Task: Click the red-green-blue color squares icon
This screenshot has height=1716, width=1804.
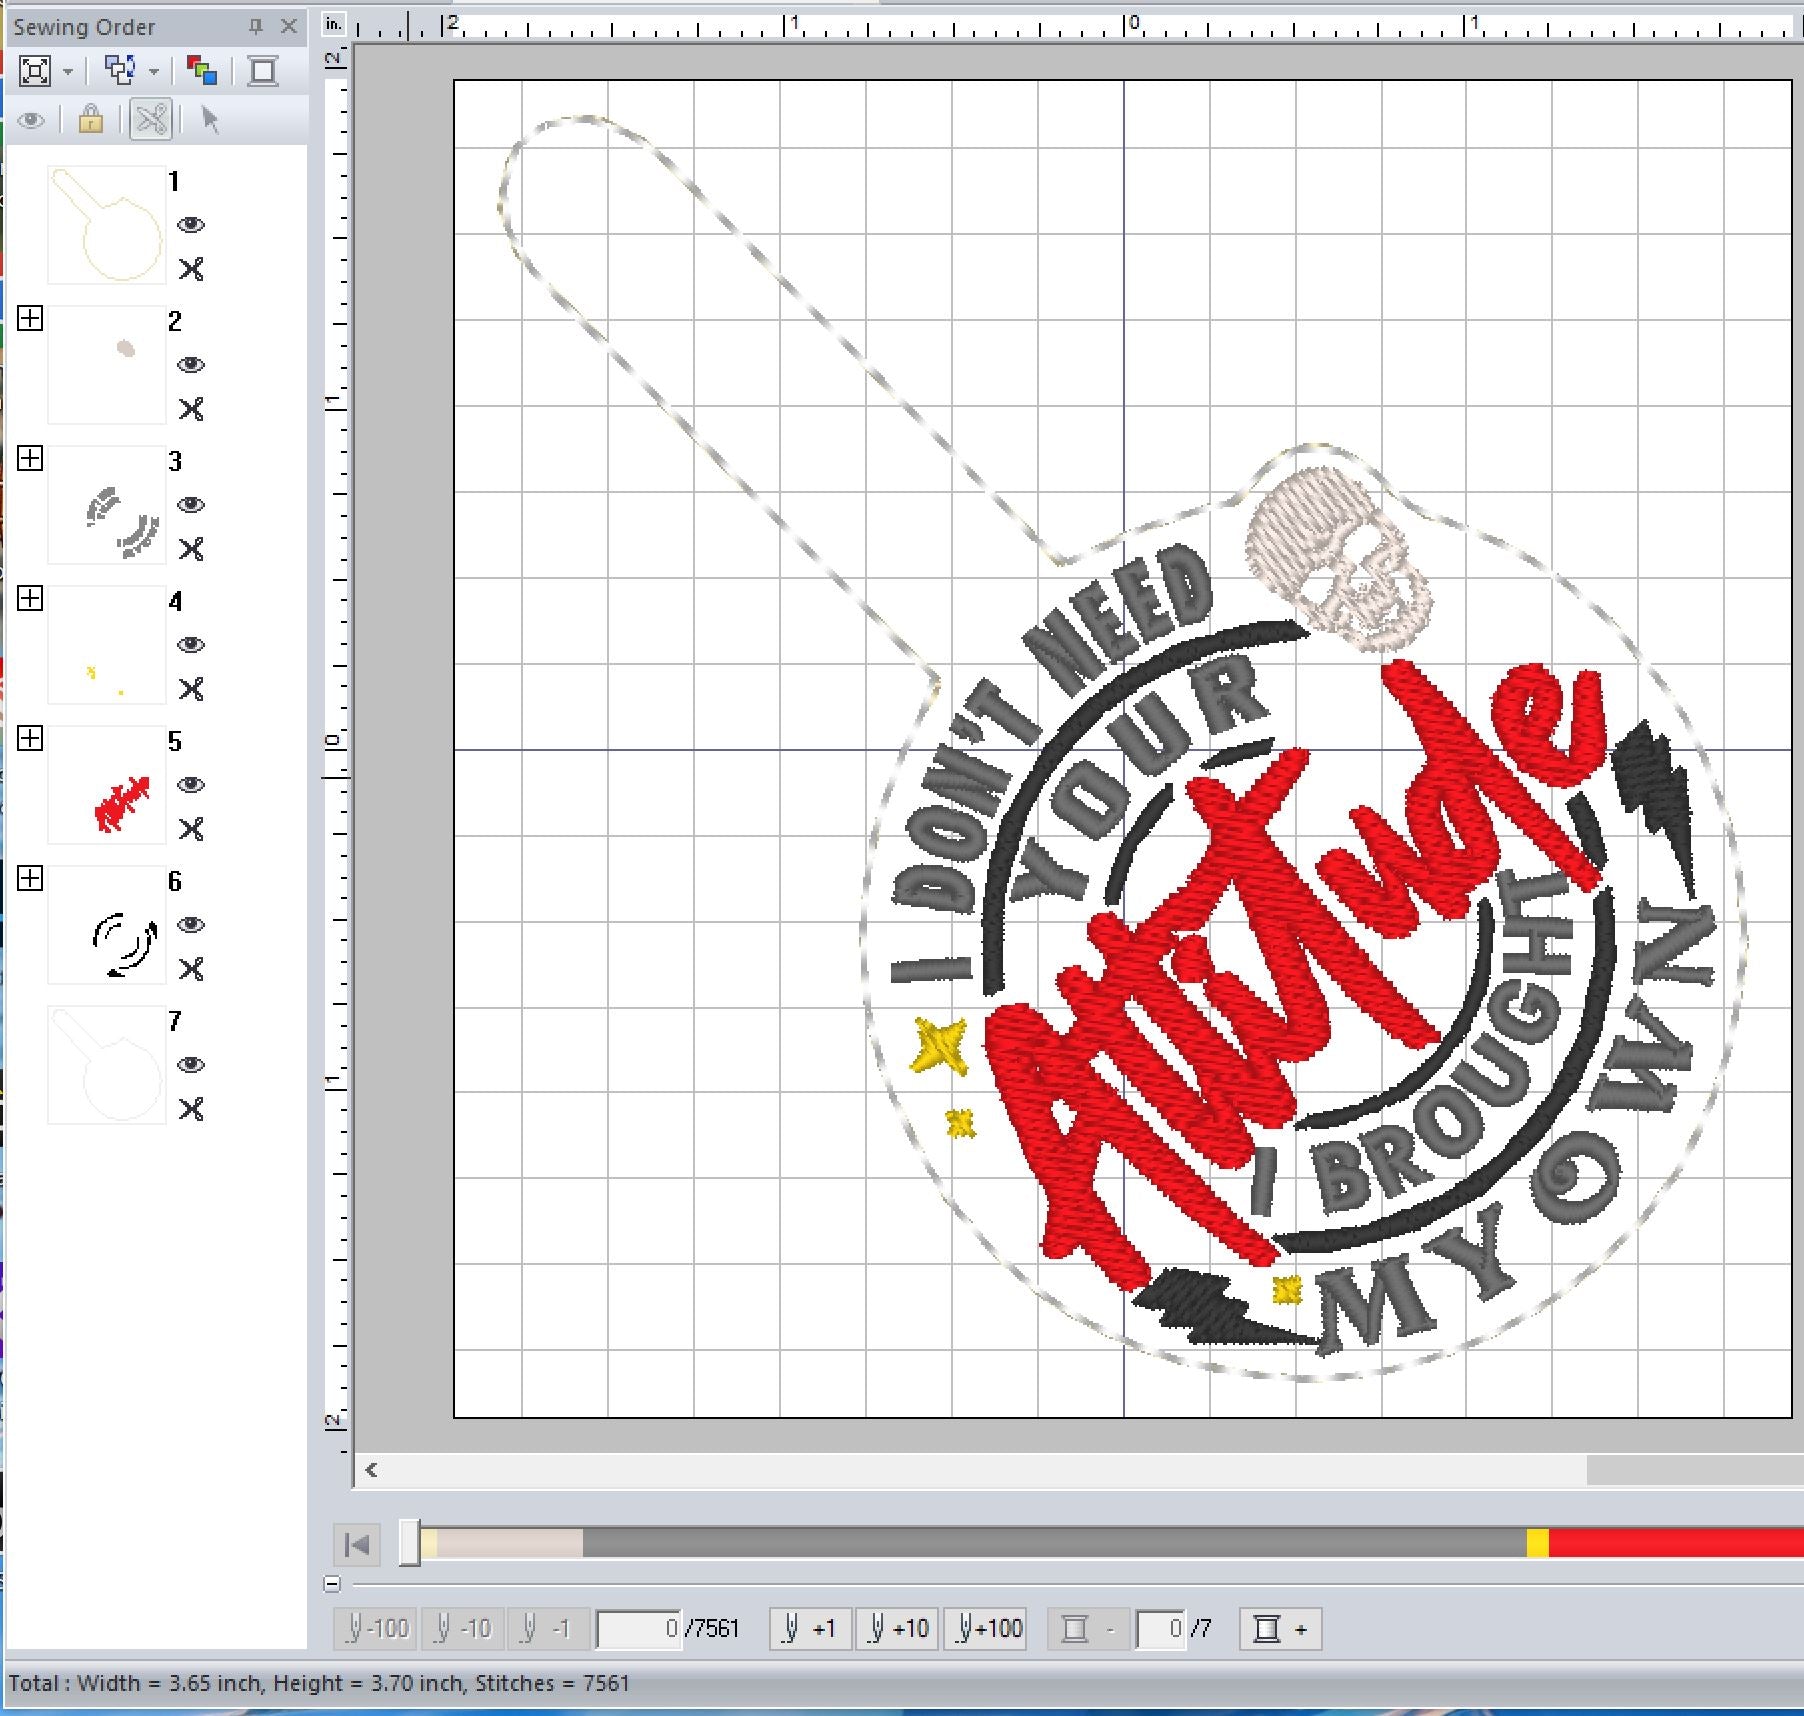Action: (202, 71)
